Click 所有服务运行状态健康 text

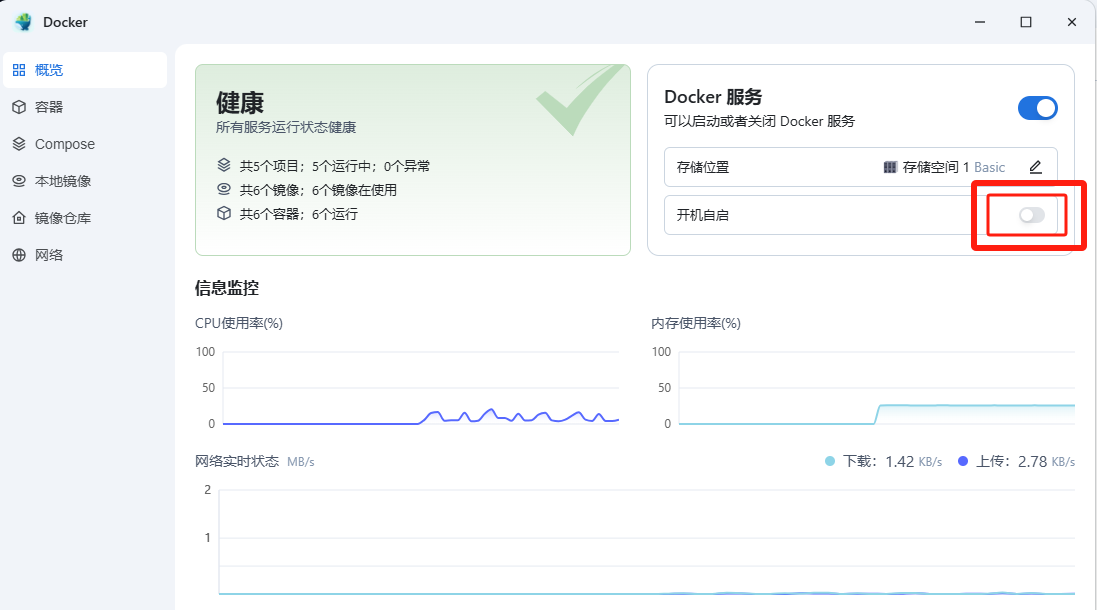click(x=285, y=127)
